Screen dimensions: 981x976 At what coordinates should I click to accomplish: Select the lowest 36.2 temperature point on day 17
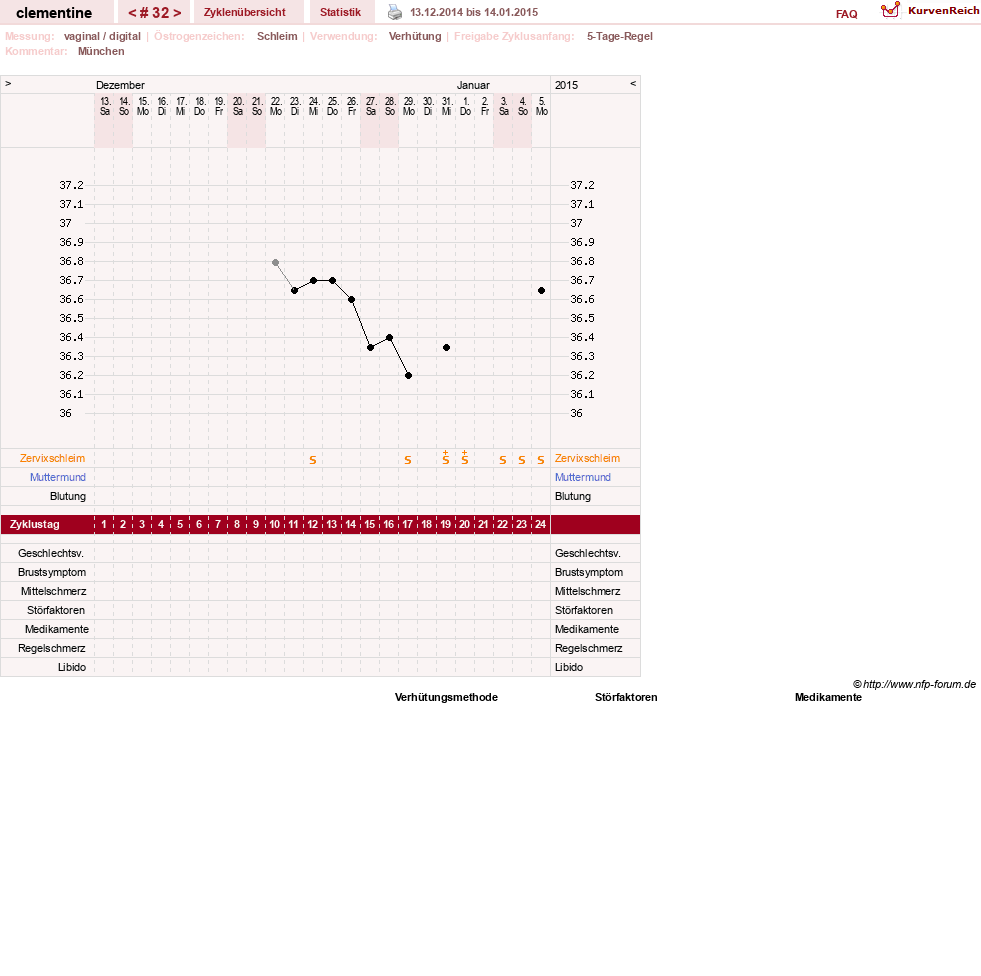click(409, 375)
